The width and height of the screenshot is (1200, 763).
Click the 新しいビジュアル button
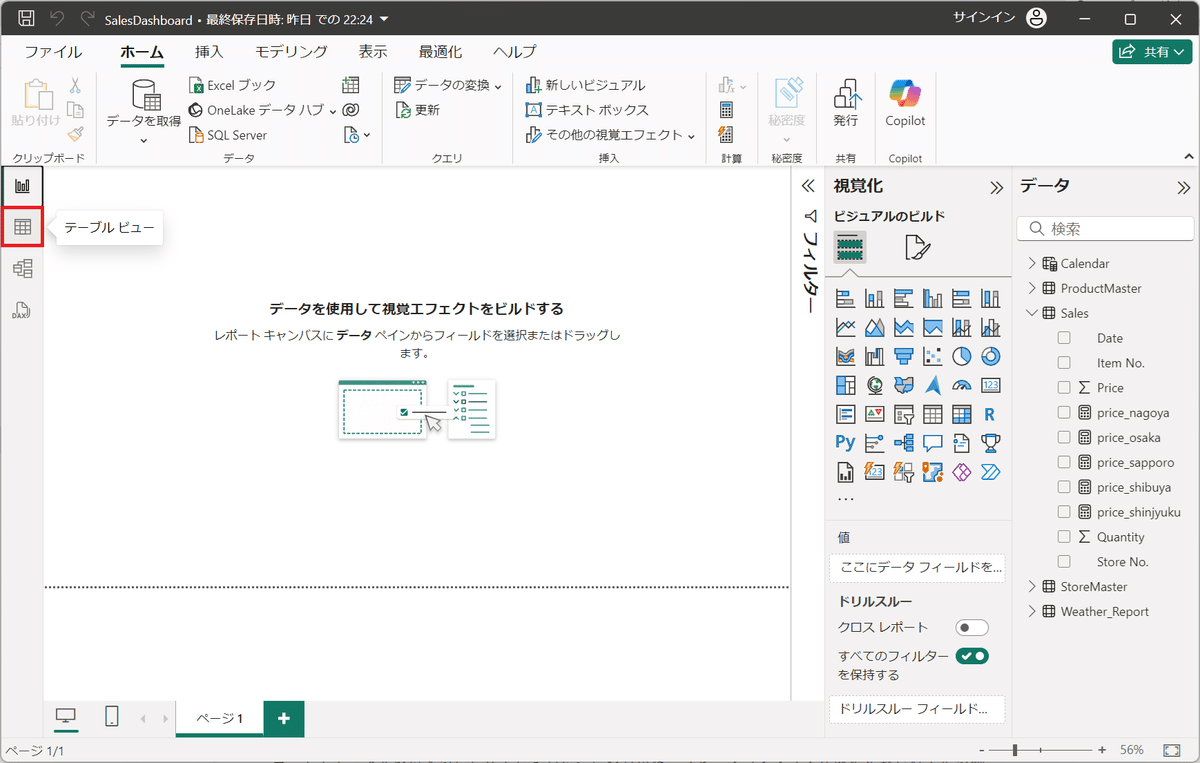586,85
